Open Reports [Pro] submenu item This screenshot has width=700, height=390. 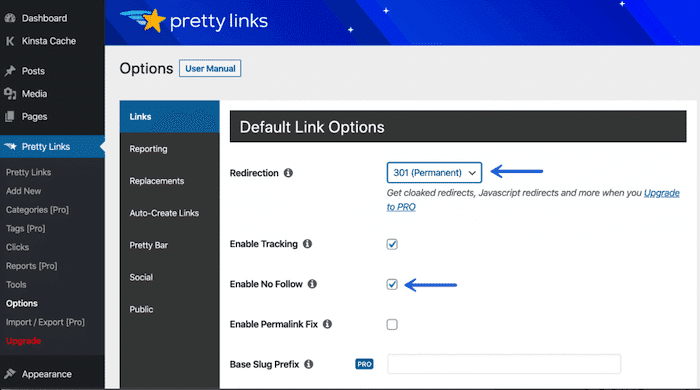point(32,266)
